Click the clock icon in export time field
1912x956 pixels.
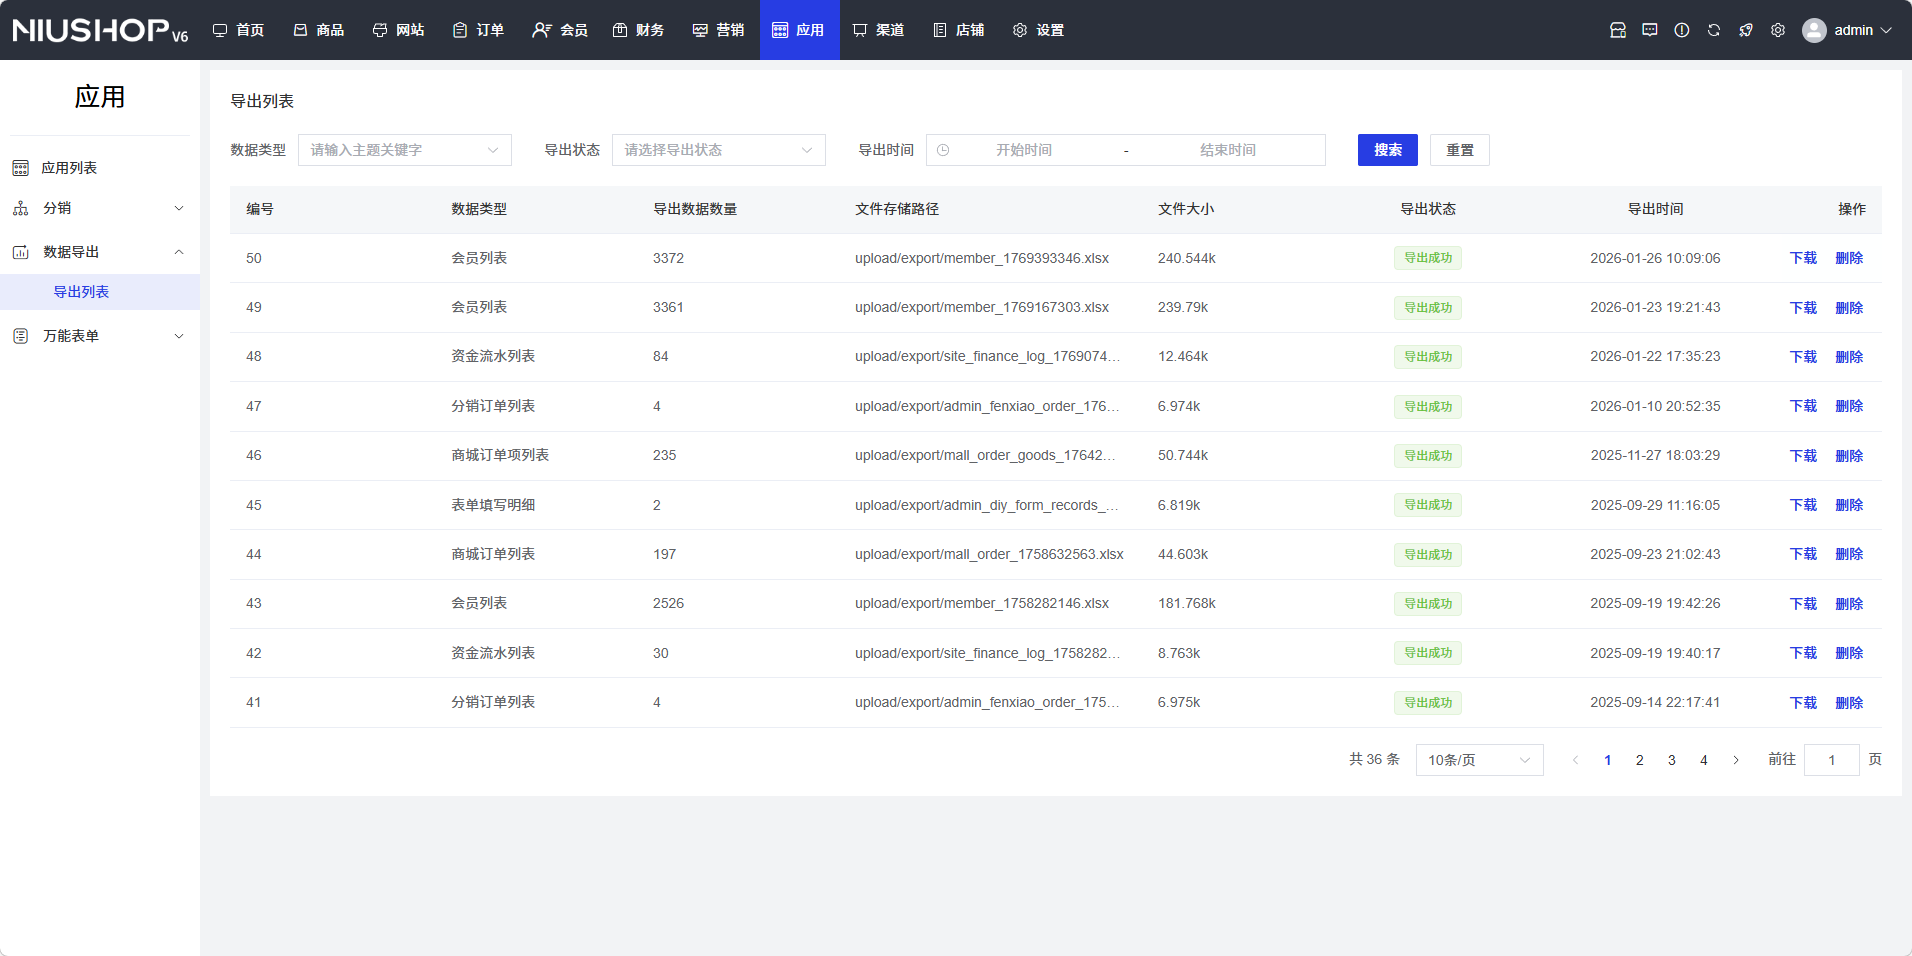(x=943, y=150)
